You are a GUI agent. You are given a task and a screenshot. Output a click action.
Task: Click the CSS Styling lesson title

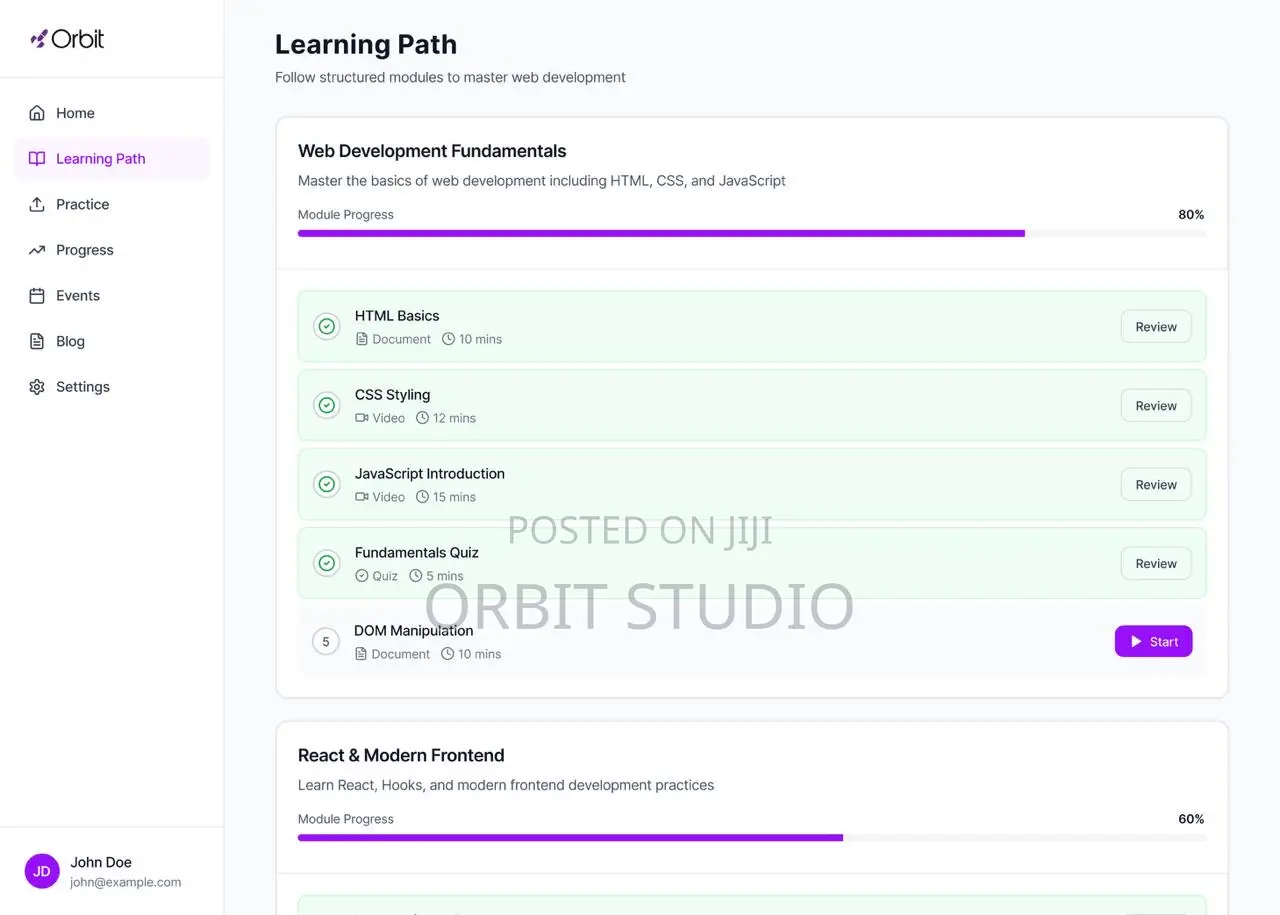tap(392, 395)
